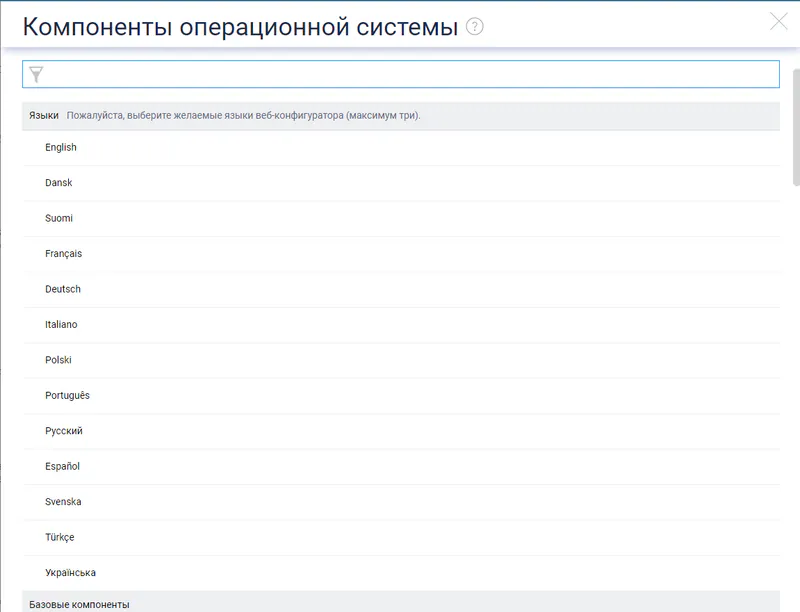Focus the component filter search field

pos(401,74)
